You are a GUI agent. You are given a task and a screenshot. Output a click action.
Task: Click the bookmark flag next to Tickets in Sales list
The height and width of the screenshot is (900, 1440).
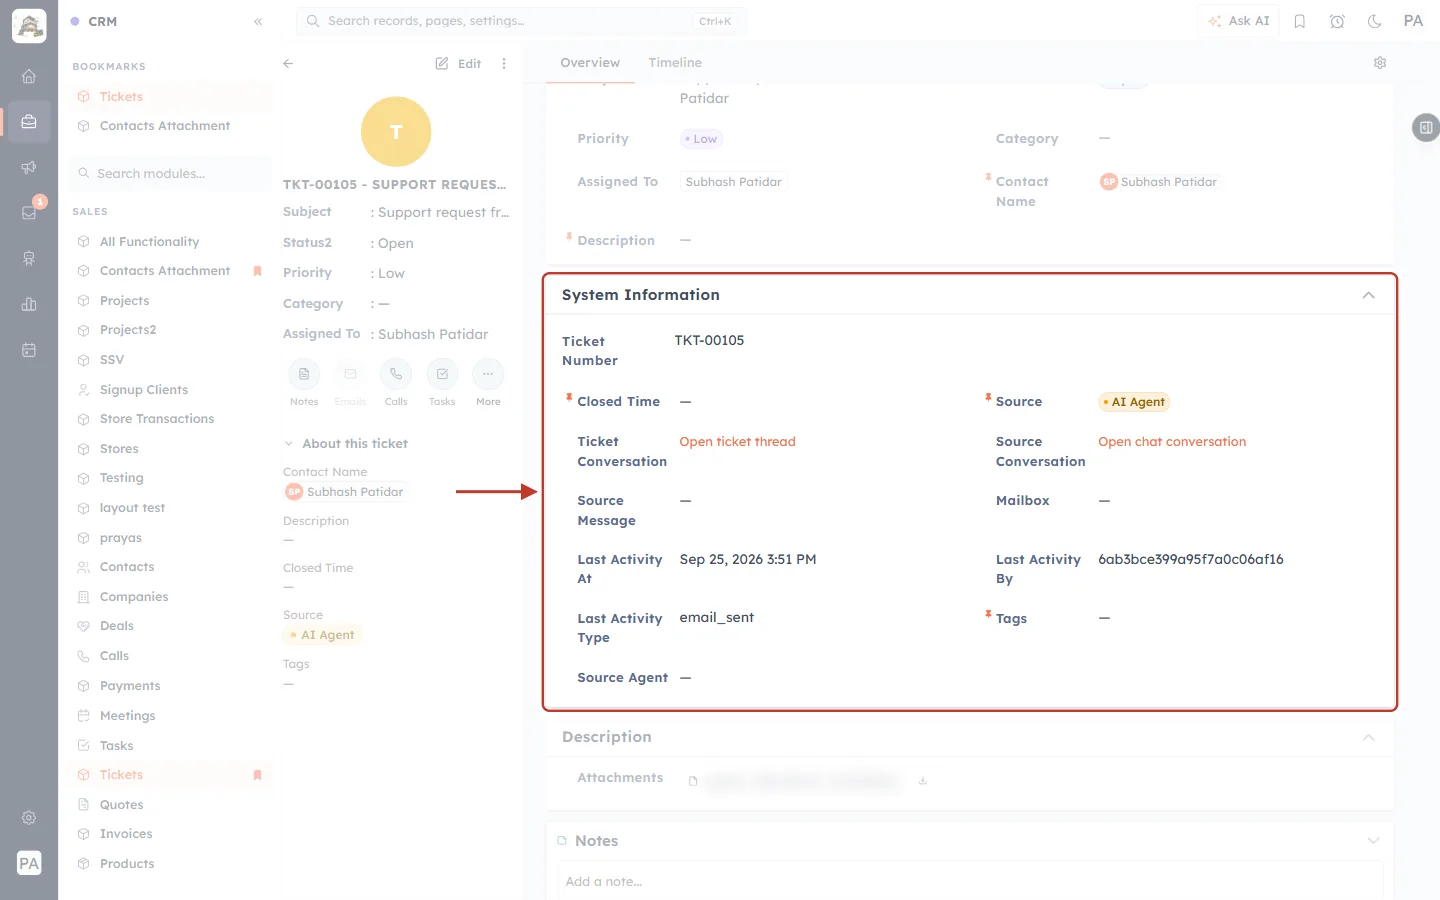point(258,775)
